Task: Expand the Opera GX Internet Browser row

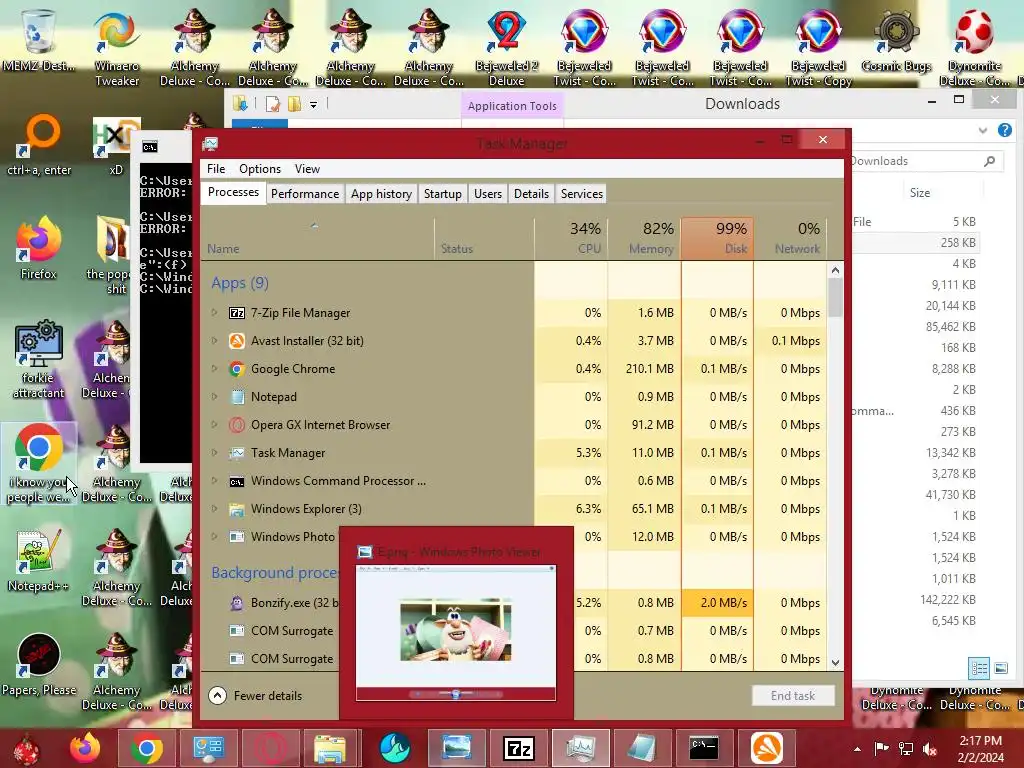Action: click(x=214, y=425)
